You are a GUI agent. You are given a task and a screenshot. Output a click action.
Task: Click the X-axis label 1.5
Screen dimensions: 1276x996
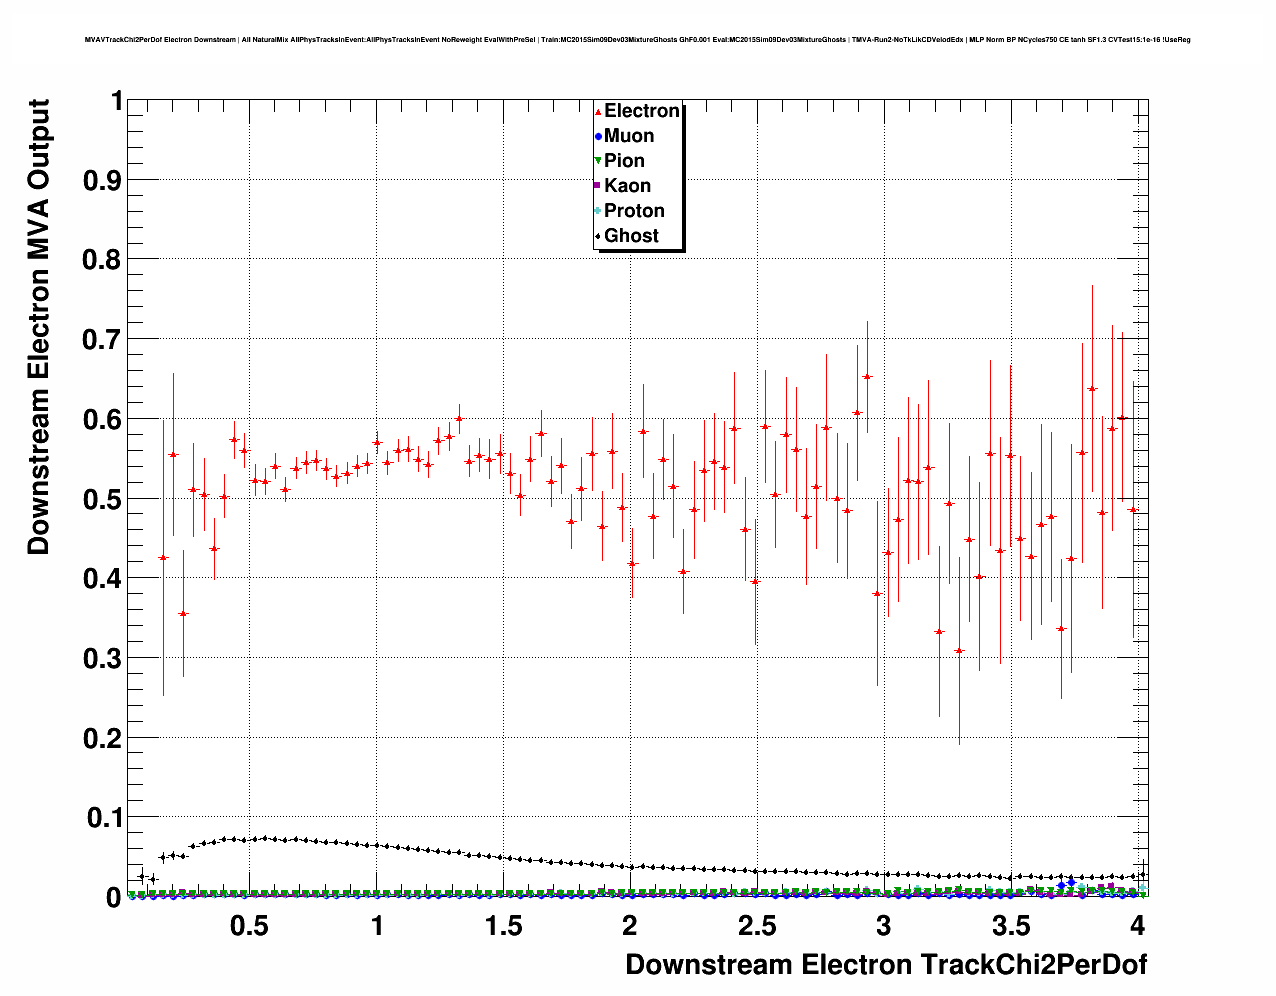503,926
